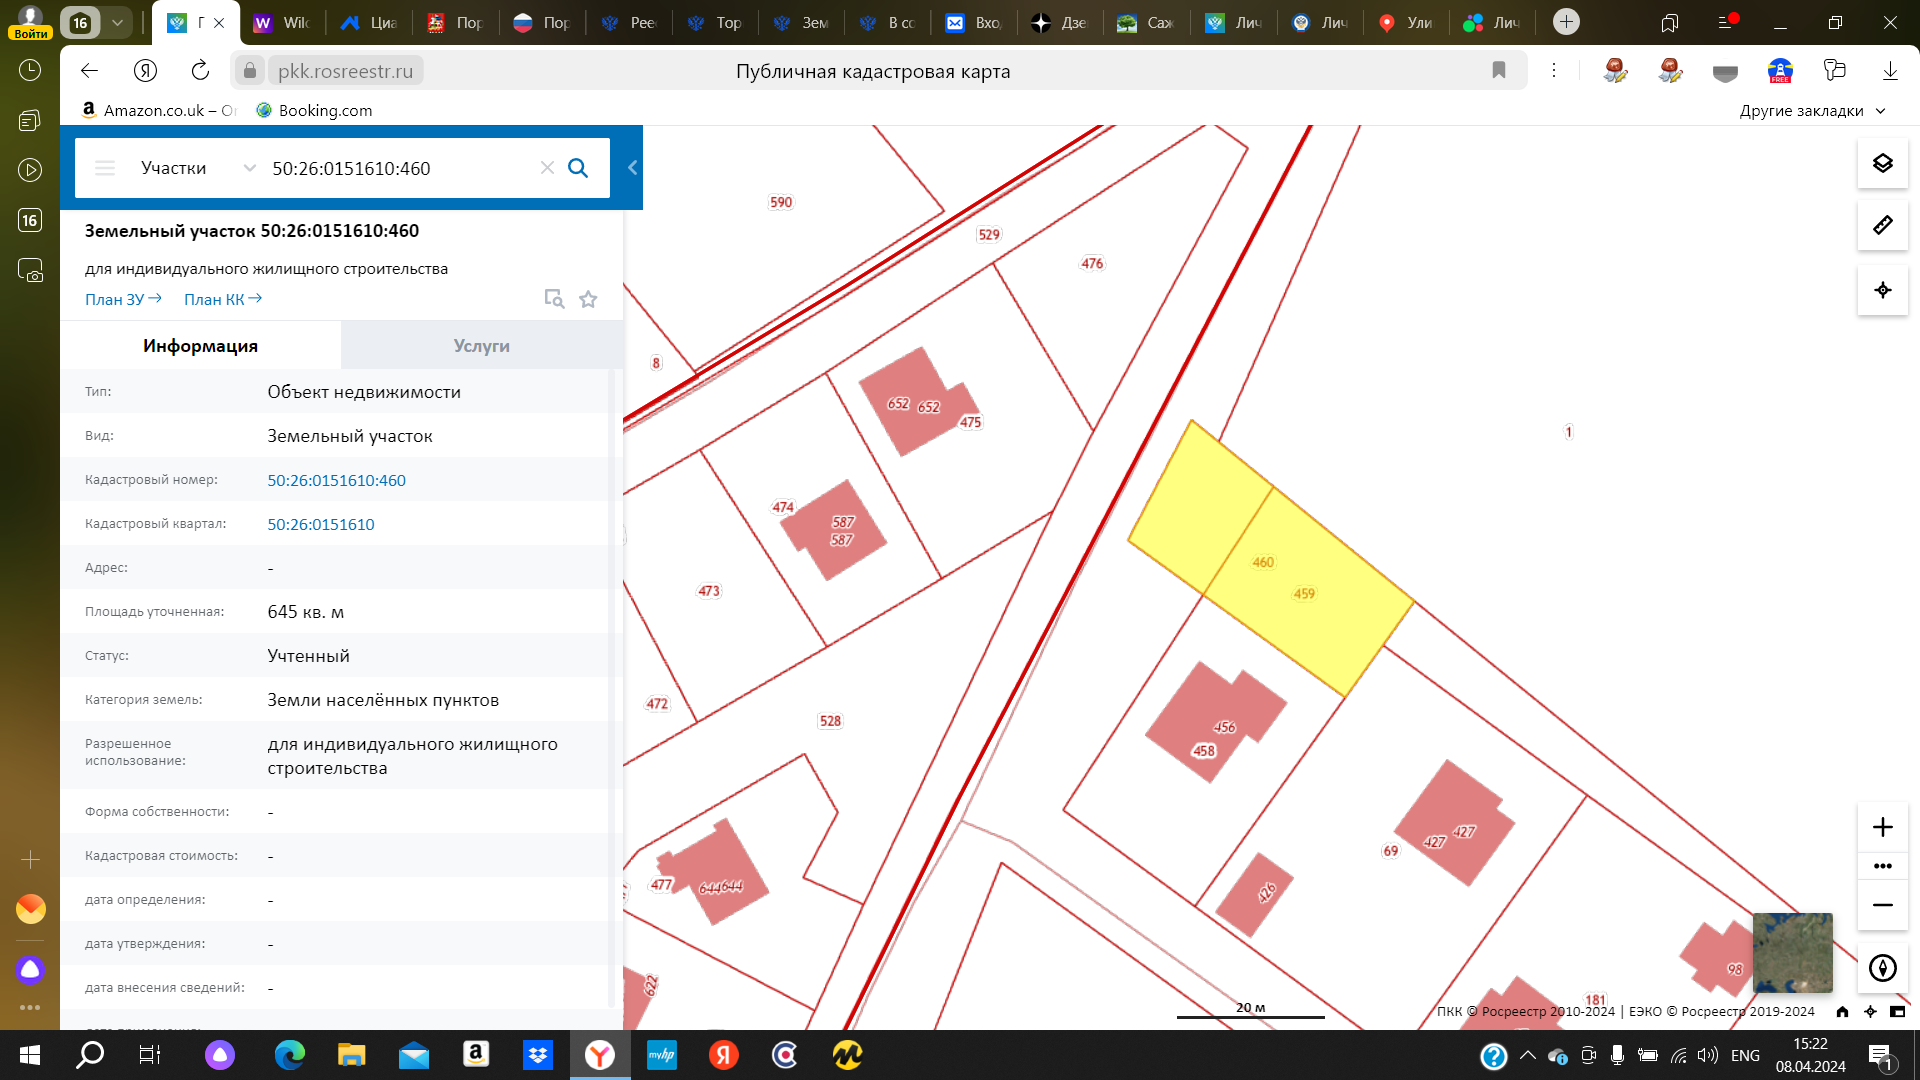The width and height of the screenshot is (1920, 1080).
Task: Clear the cadastral number search field
Action: tap(547, 168)
